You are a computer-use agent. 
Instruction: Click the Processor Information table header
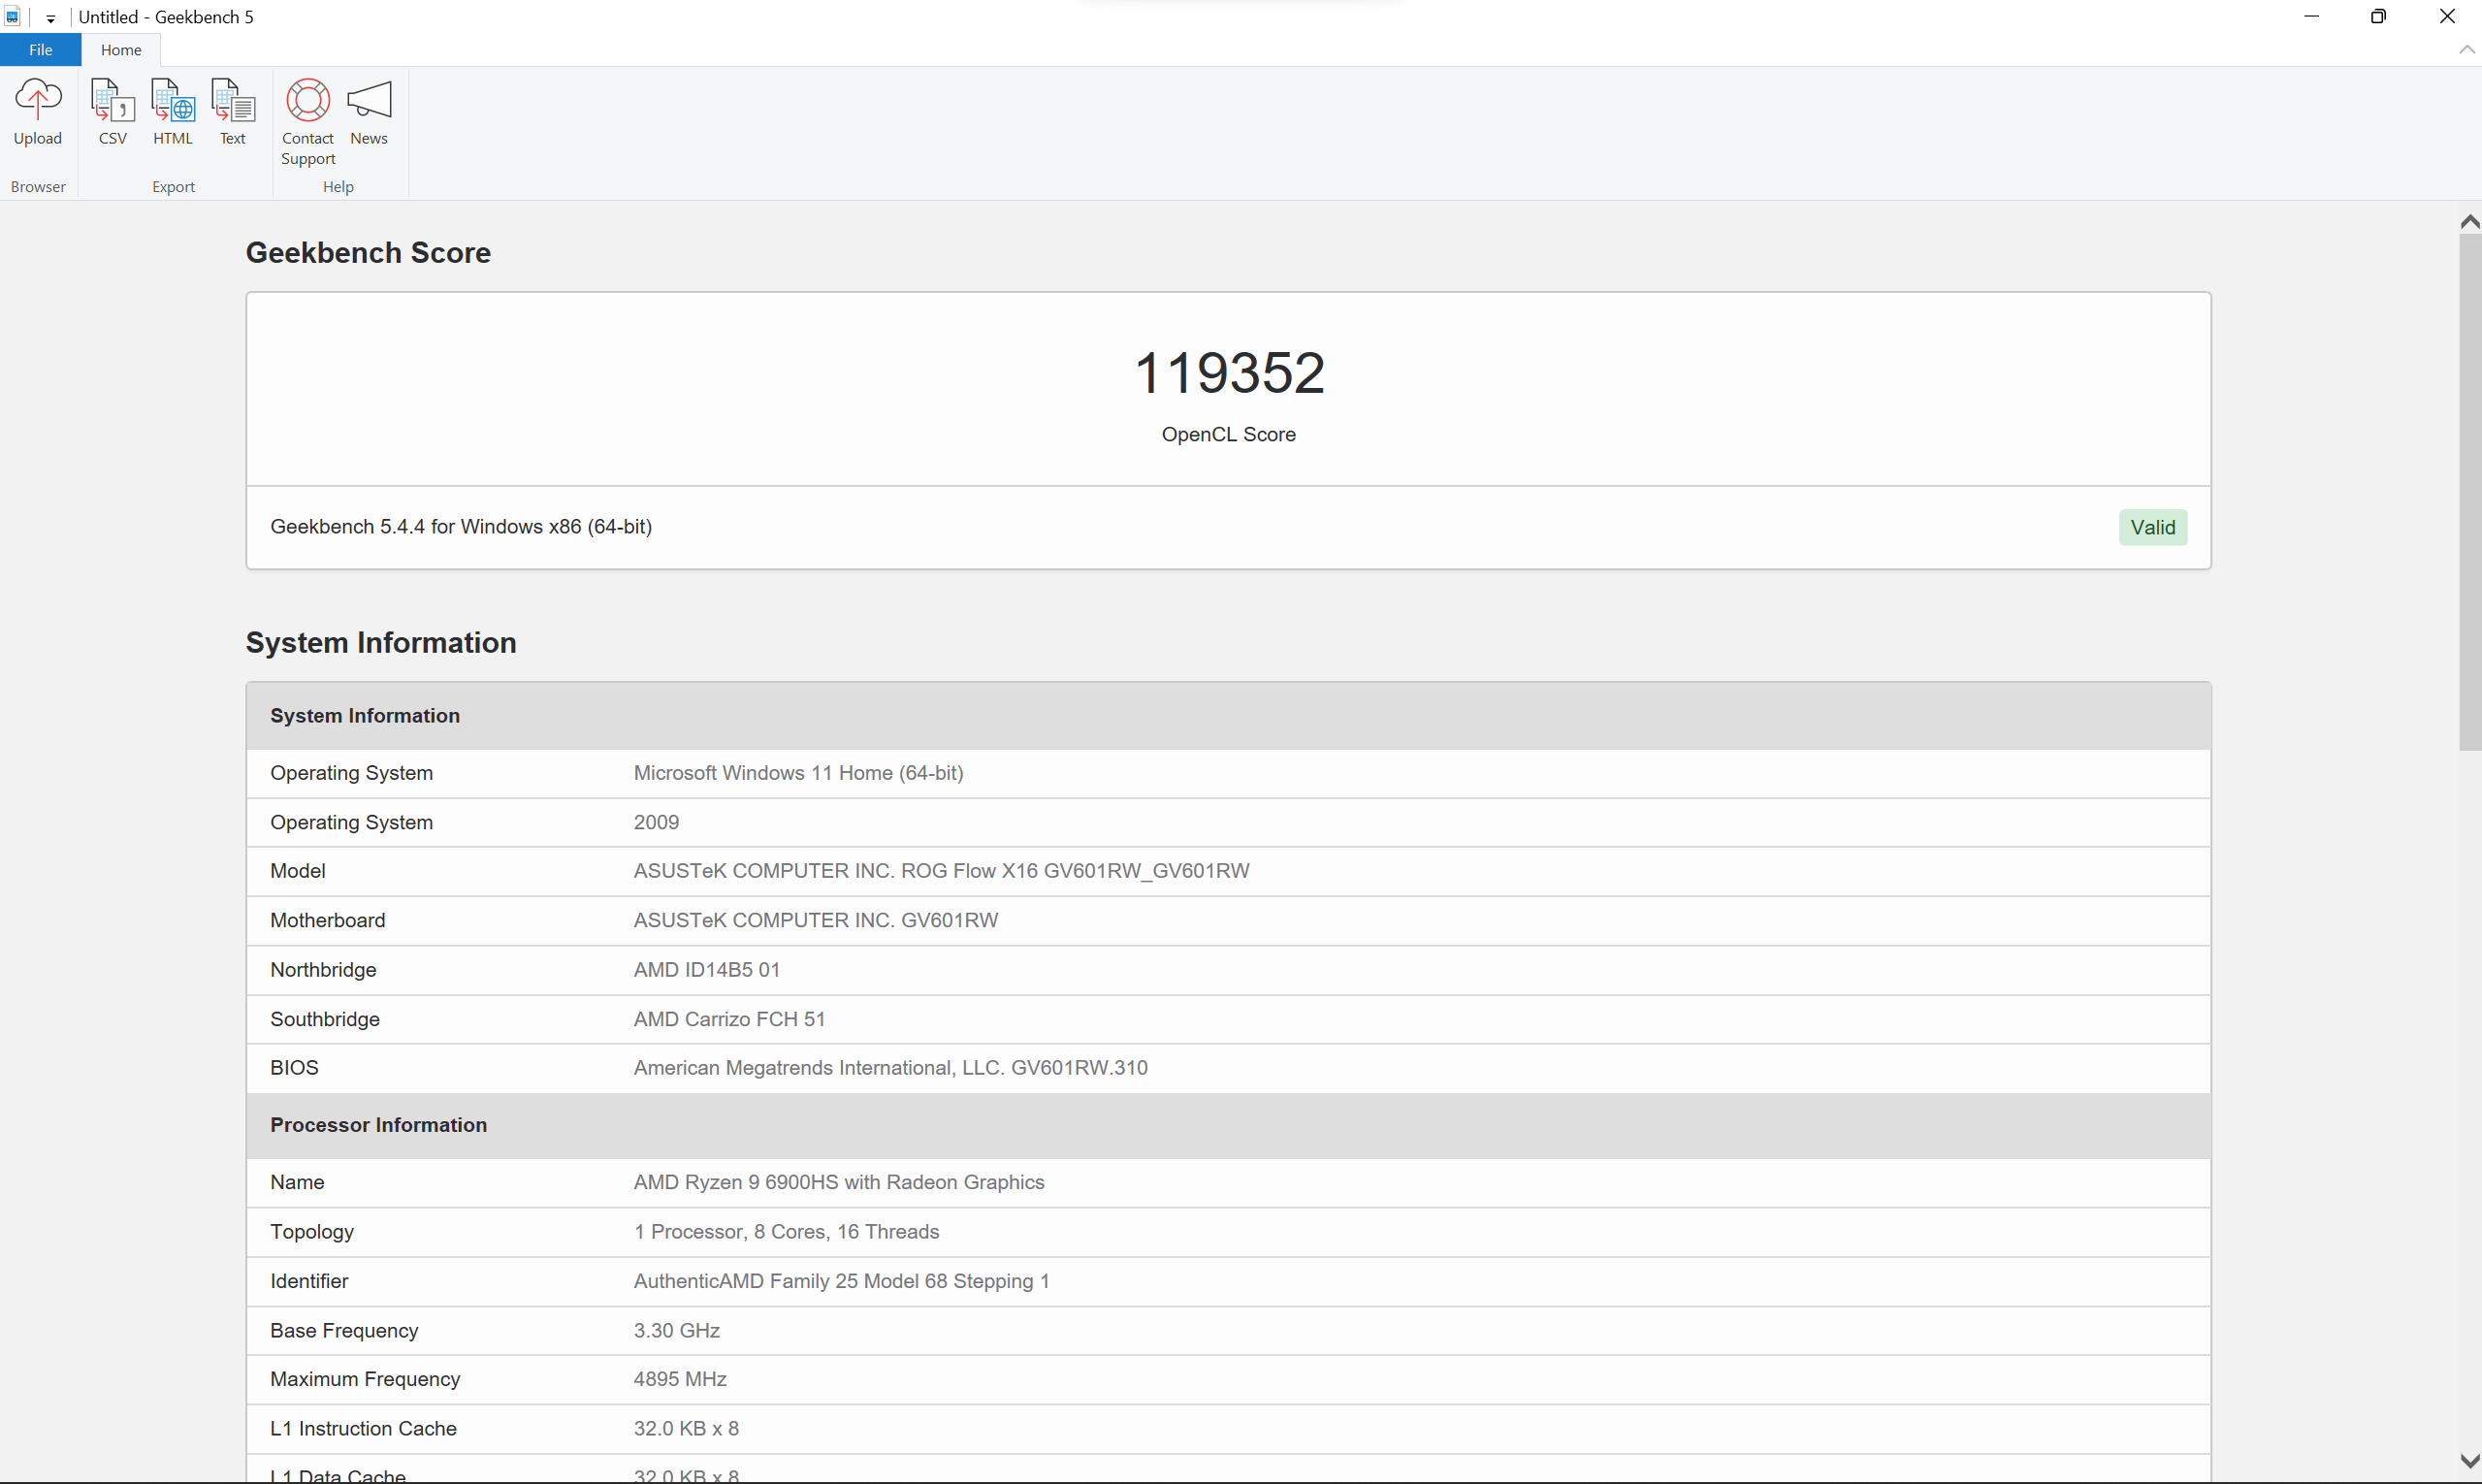[1228, 1125]
